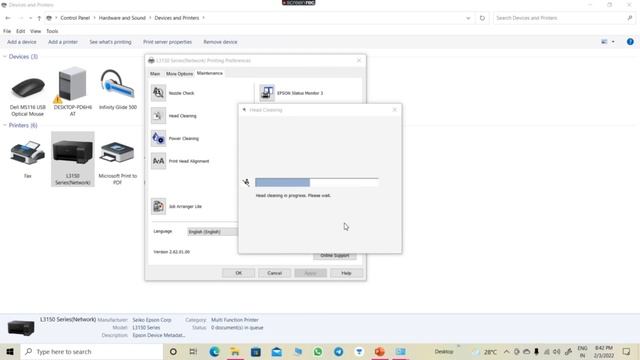640x360 pixels.
Task: Open the notifications action center icon
Action: (x=627, y=351)
